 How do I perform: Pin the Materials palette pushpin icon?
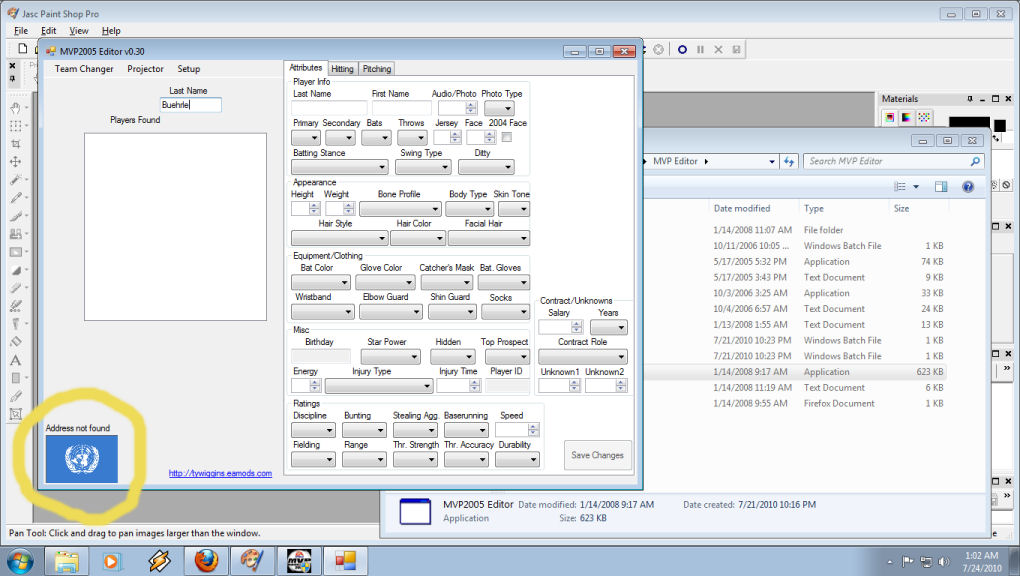tap(970, 99)
